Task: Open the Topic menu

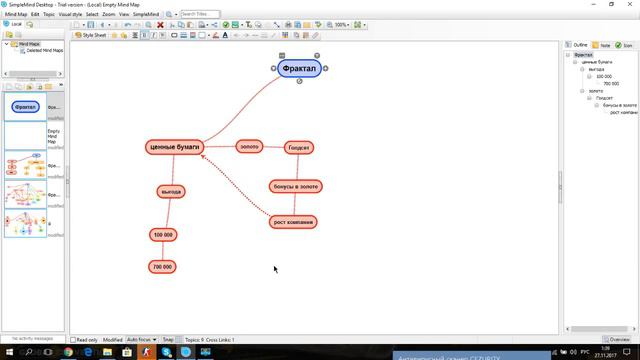Action: [x=49, y=14]
